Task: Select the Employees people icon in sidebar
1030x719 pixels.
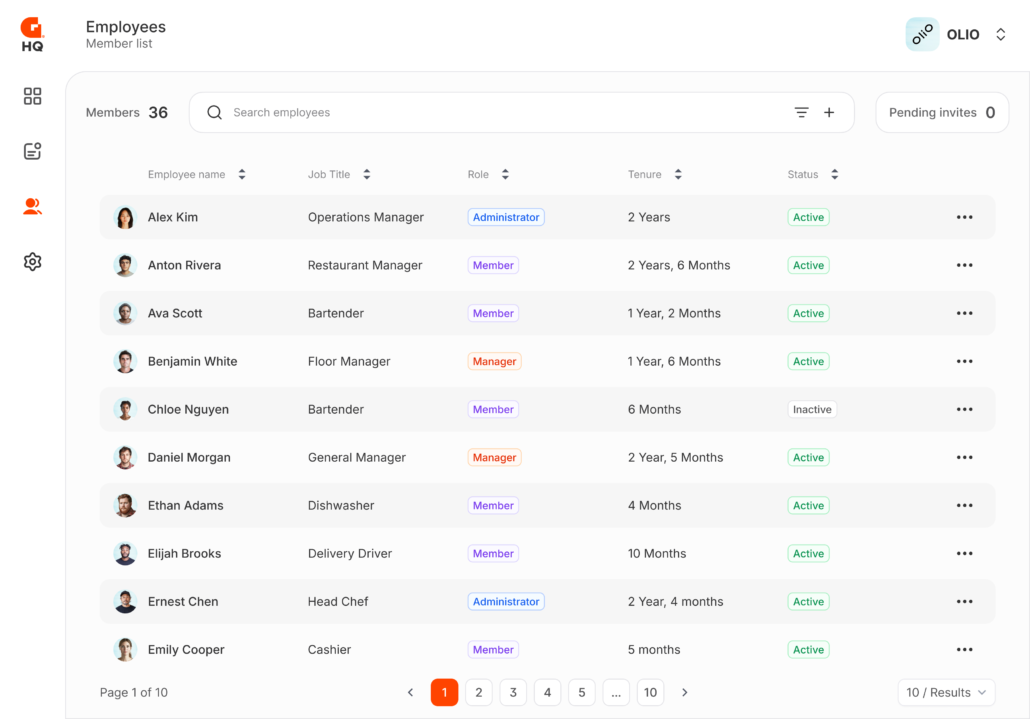Action: click(x=33, y=207)
